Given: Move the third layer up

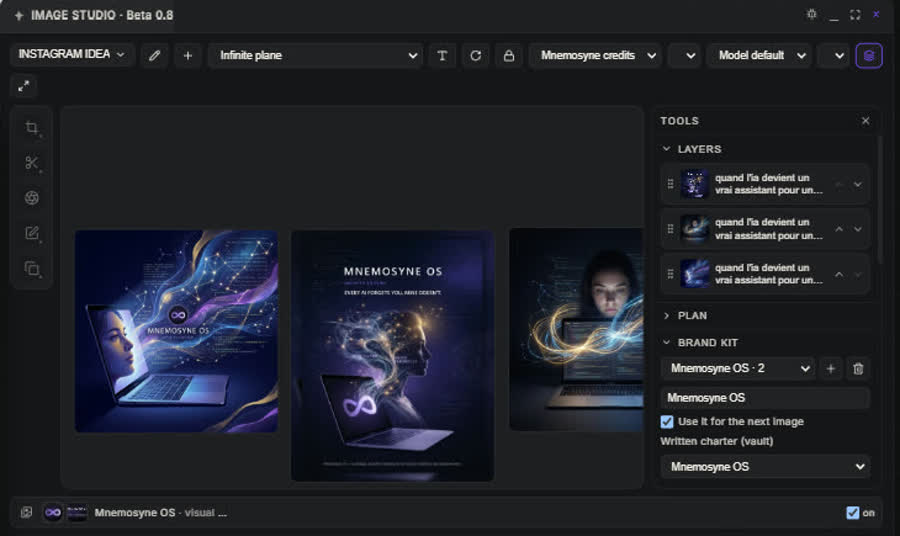Looking at the screenshot, I should click(839, 274).
